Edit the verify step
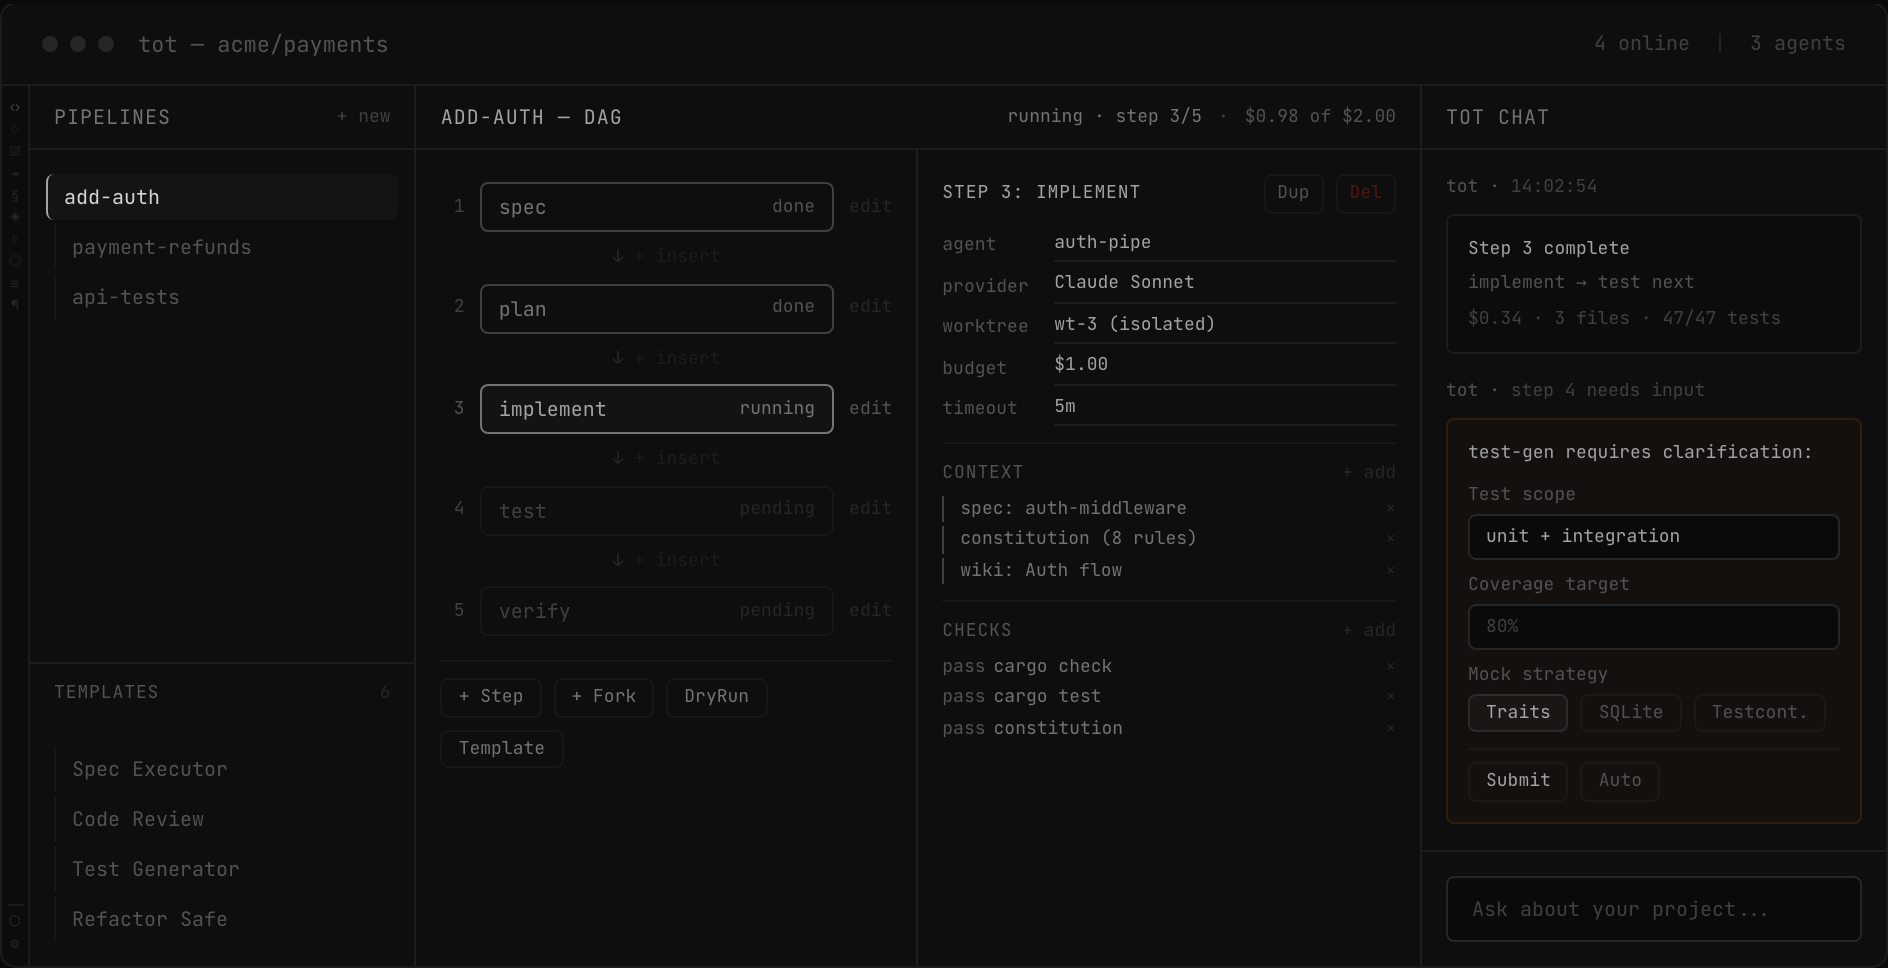Screen dimensions: 1888x968 pyautogui.click(x=870, y=610)
